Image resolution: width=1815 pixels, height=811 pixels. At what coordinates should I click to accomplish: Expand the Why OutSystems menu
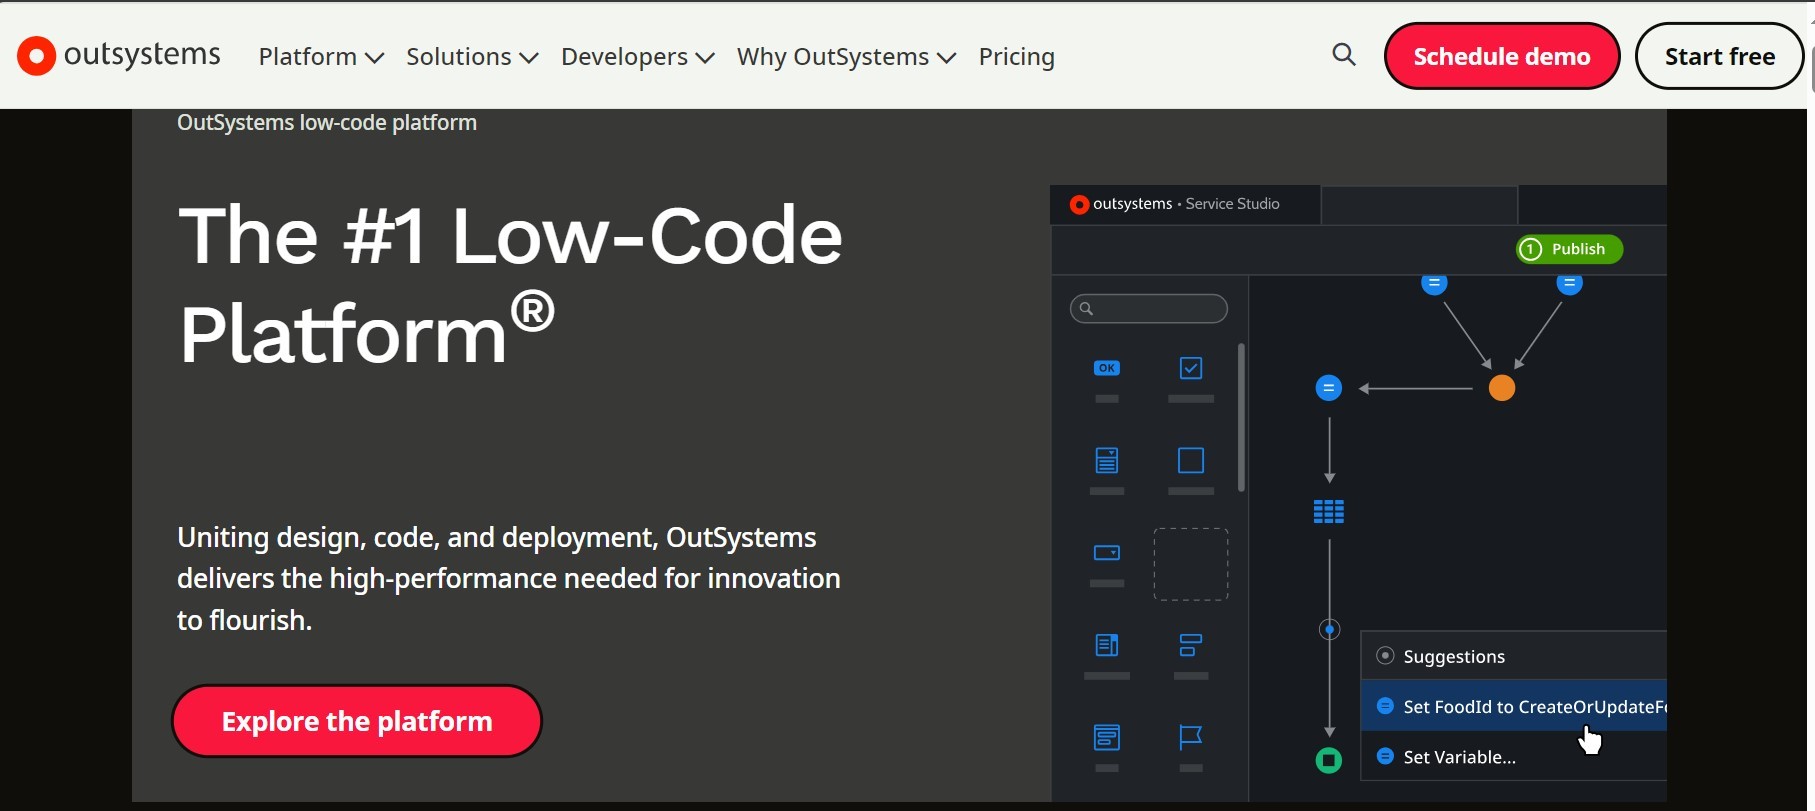pos(847,57)
